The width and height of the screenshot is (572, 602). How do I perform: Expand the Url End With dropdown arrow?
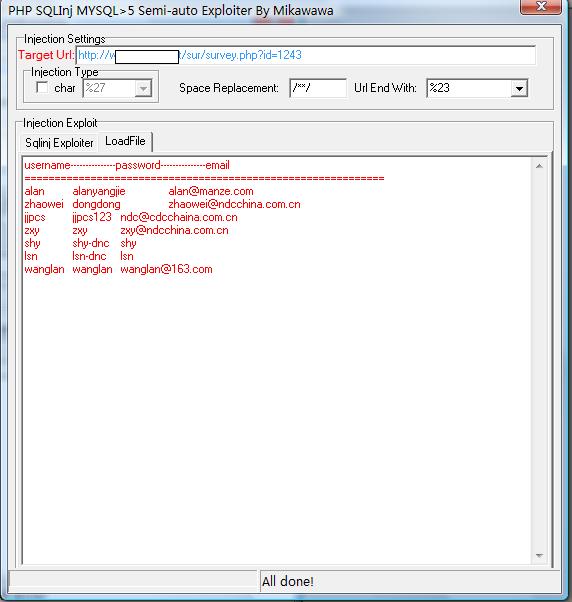pos(519,88)
